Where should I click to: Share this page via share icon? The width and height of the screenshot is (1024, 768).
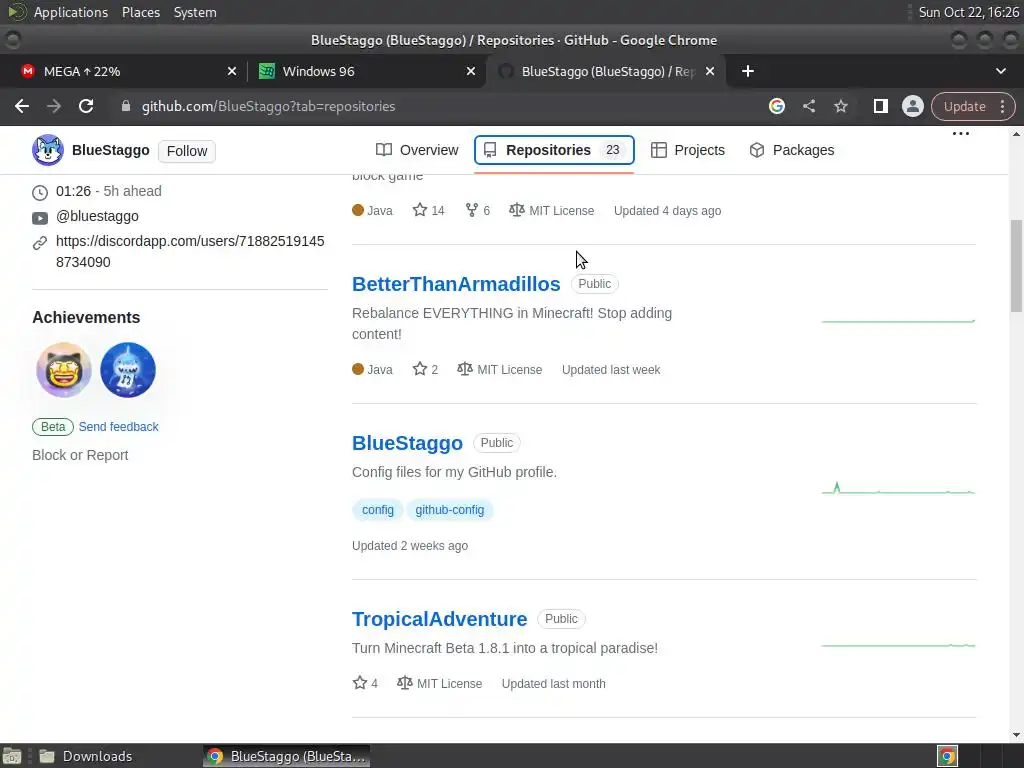point(808,106)
